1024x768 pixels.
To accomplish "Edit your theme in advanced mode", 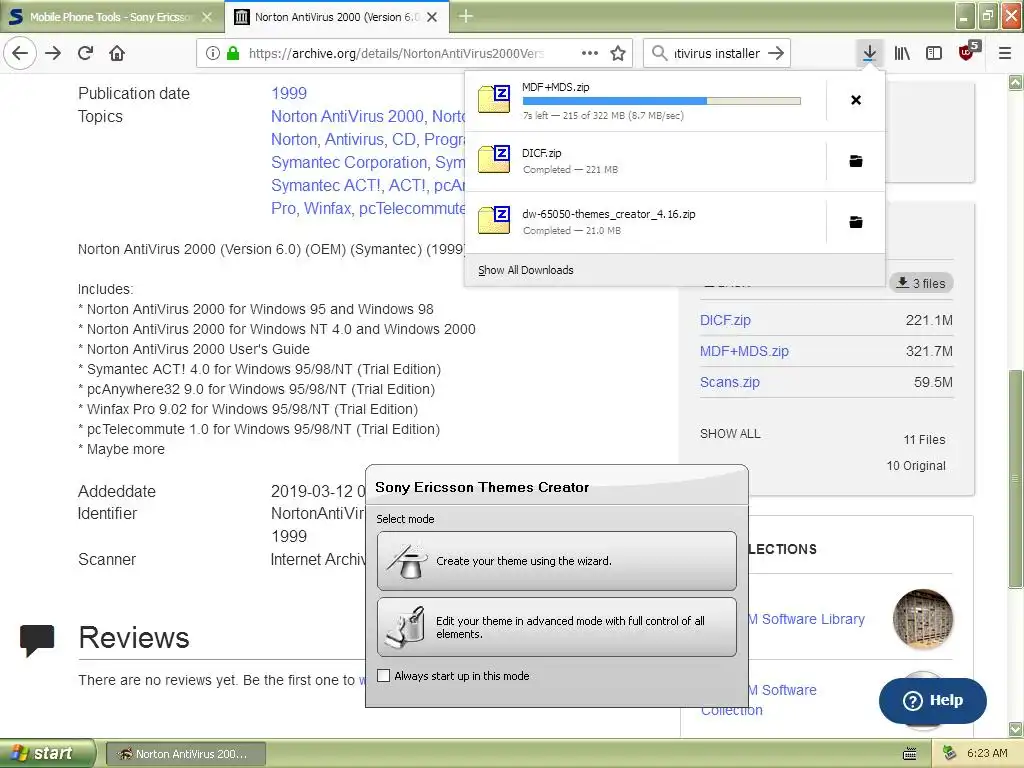I will (556, 627).
